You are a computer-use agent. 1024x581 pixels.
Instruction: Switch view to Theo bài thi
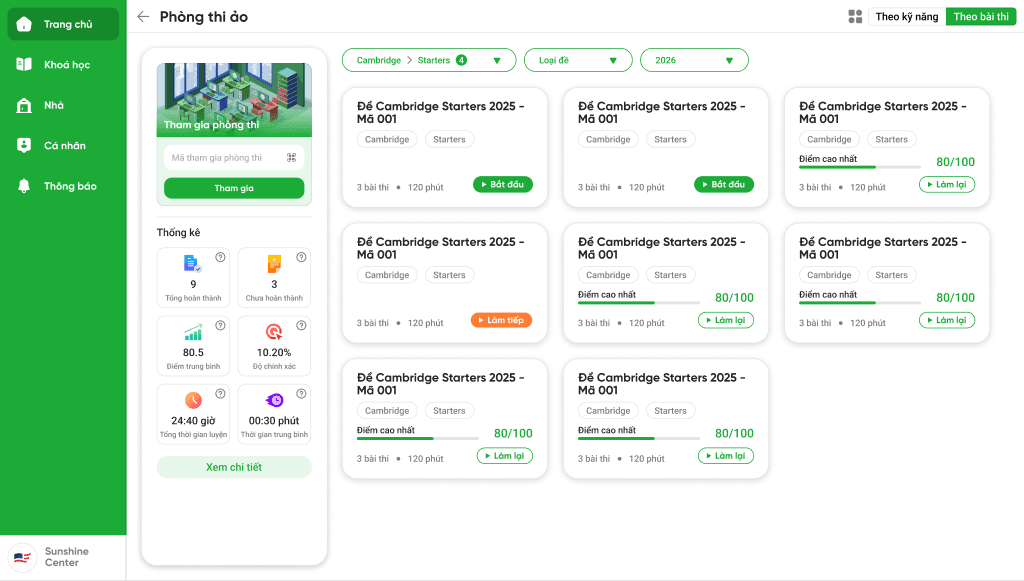981,17
